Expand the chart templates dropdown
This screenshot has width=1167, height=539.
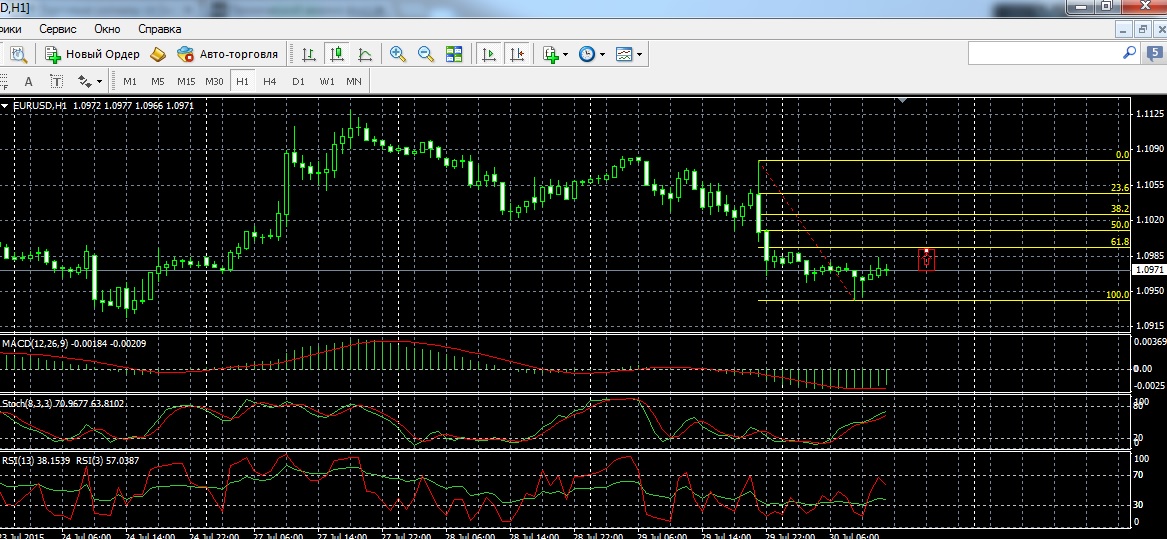[629, 54]
